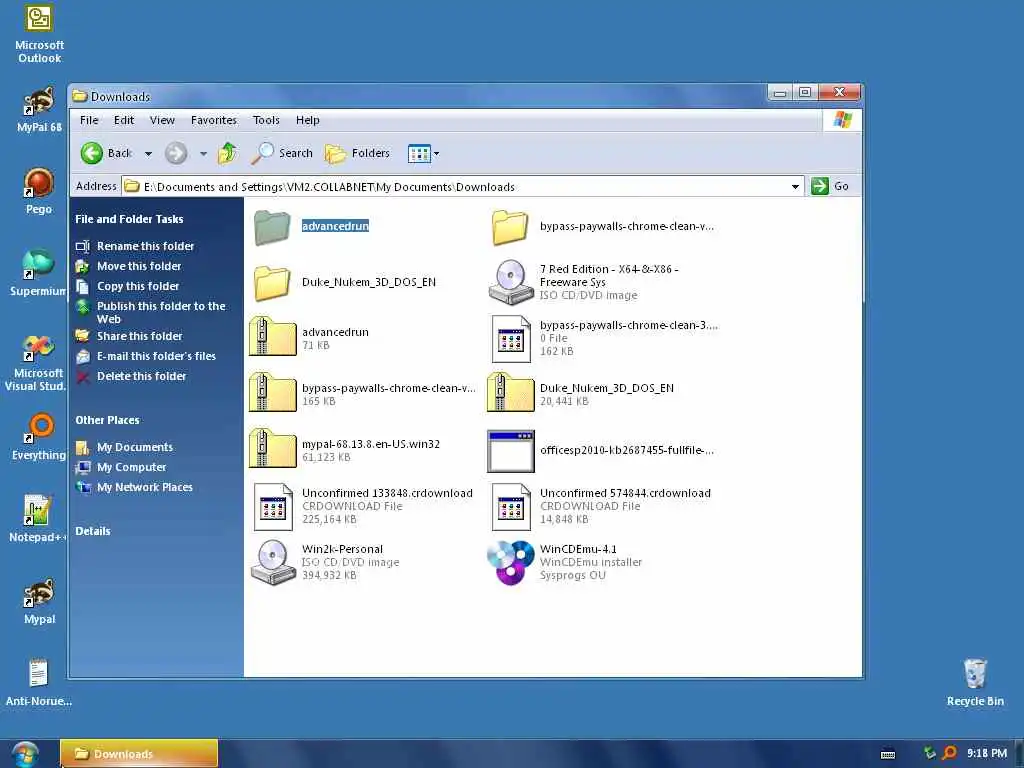Click Publish this folder to the Web
Image resolution: width=1024 pixels, height=768 pixels.
[161, 312]
